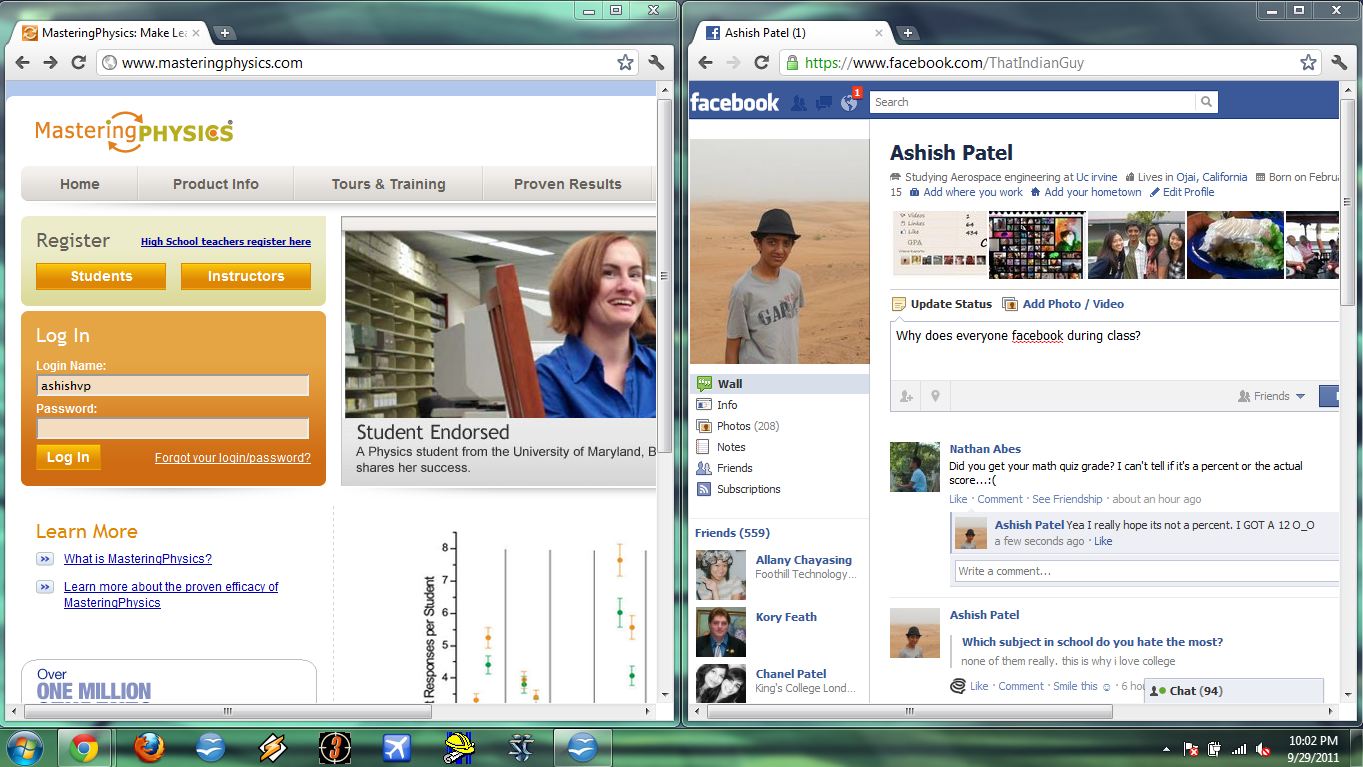This screenshot has width=1363, height=767.
Task: Add location using the pin icon in status box
Action: (935, 396)
